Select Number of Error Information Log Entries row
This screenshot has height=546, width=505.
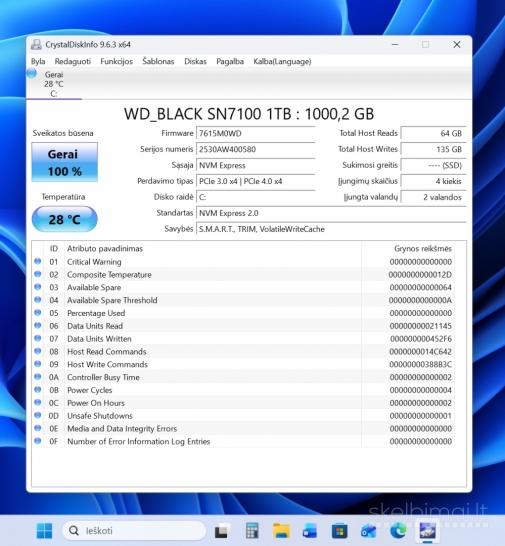pos(243,442)
